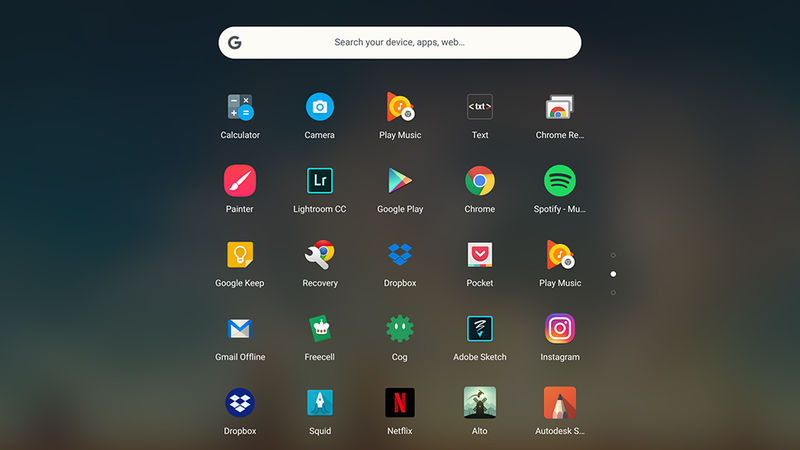The width and height of the screenshot is (800, 450).
Task: Launch Chrome Remote Desktop app
Action: [560, 107]
